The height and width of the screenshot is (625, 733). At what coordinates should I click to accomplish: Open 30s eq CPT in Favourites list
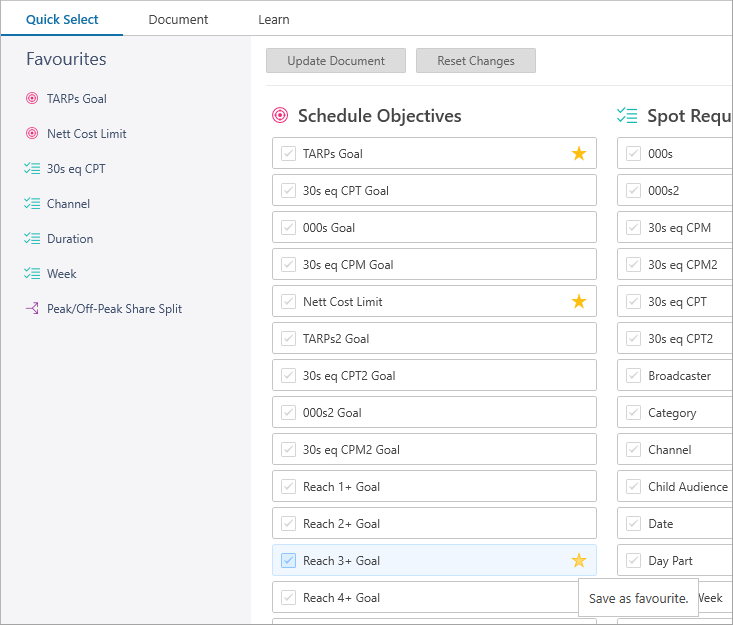pyautogui.click(x=76, y=169)
